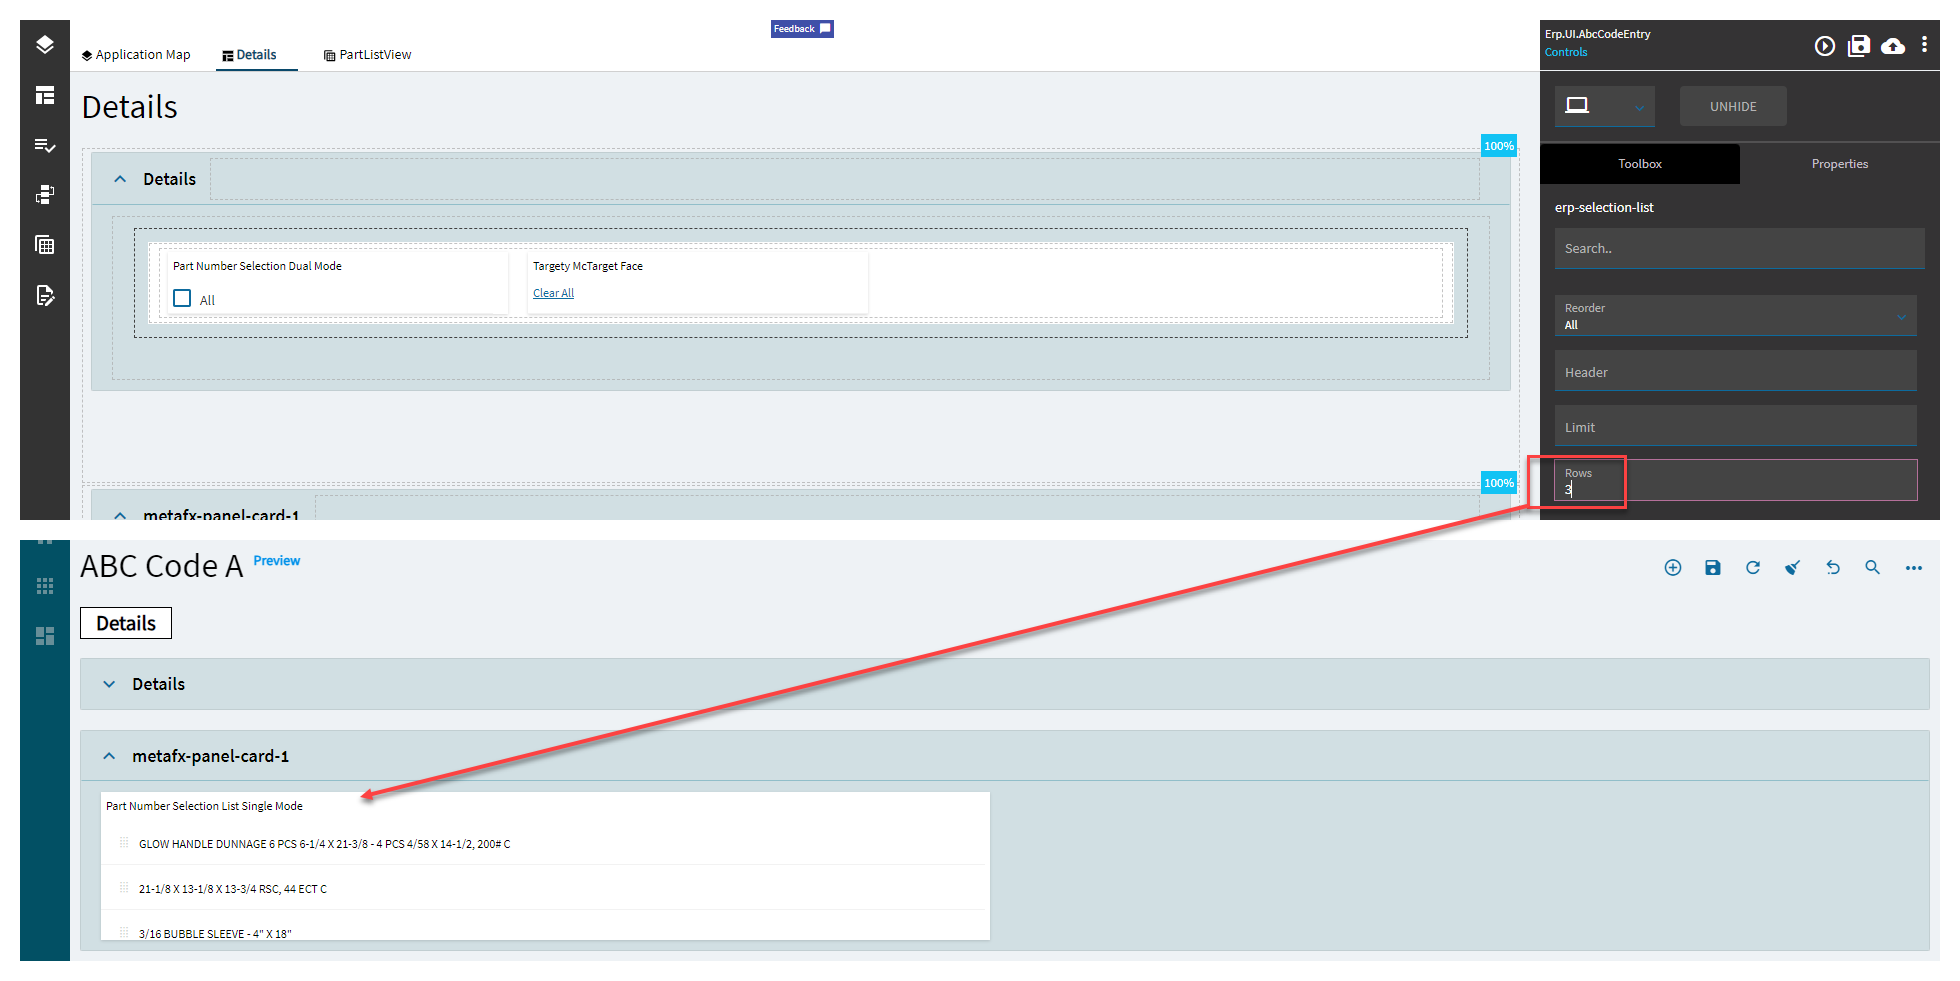
Task: Switch to the Toolbox tab
Action: [x=1640, y=164]
